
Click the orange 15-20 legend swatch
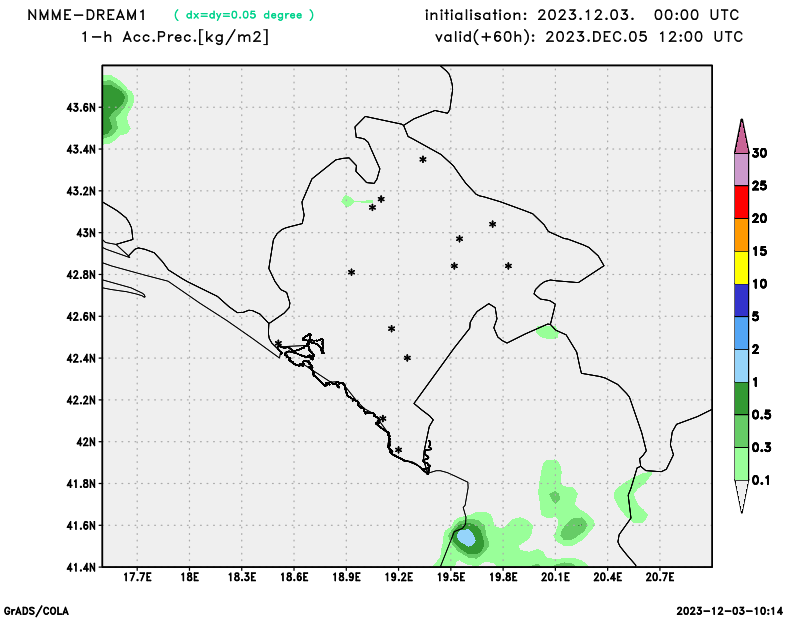(741, 235)
